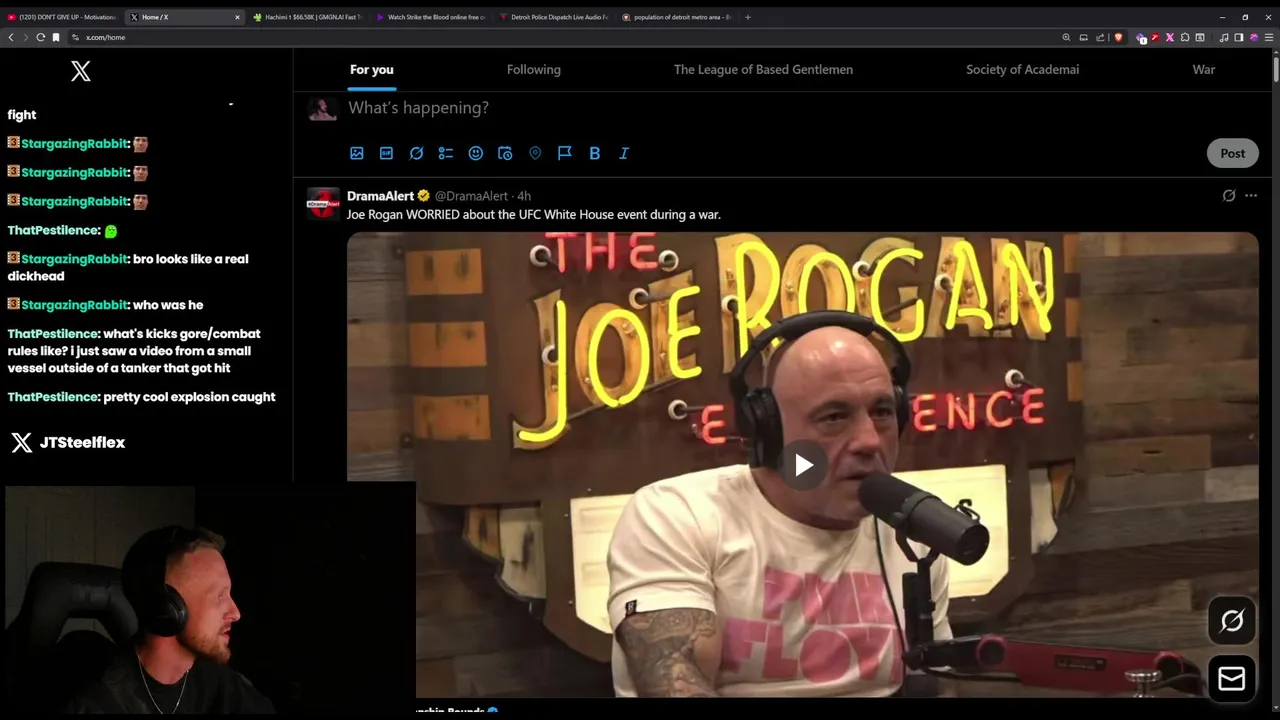The image size is (1280, 720).
Task: Open the more options menu on the DramaAlert post
Action: [1251, 196]
